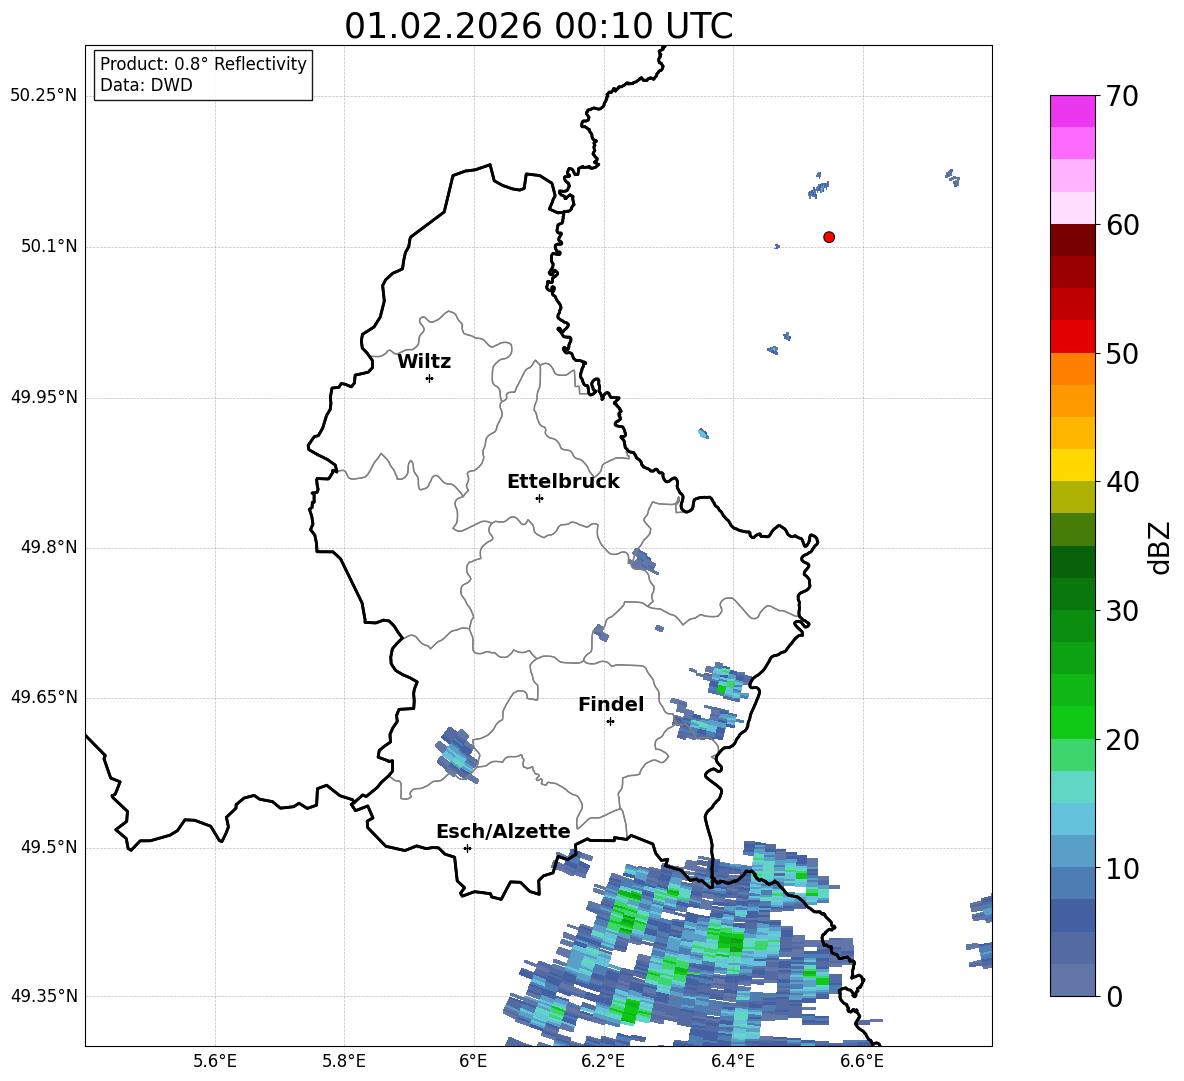Viewport: 1184px width, 1081px height.
Task: Click the 49.65°N latitude label
Action: [44, 696]
